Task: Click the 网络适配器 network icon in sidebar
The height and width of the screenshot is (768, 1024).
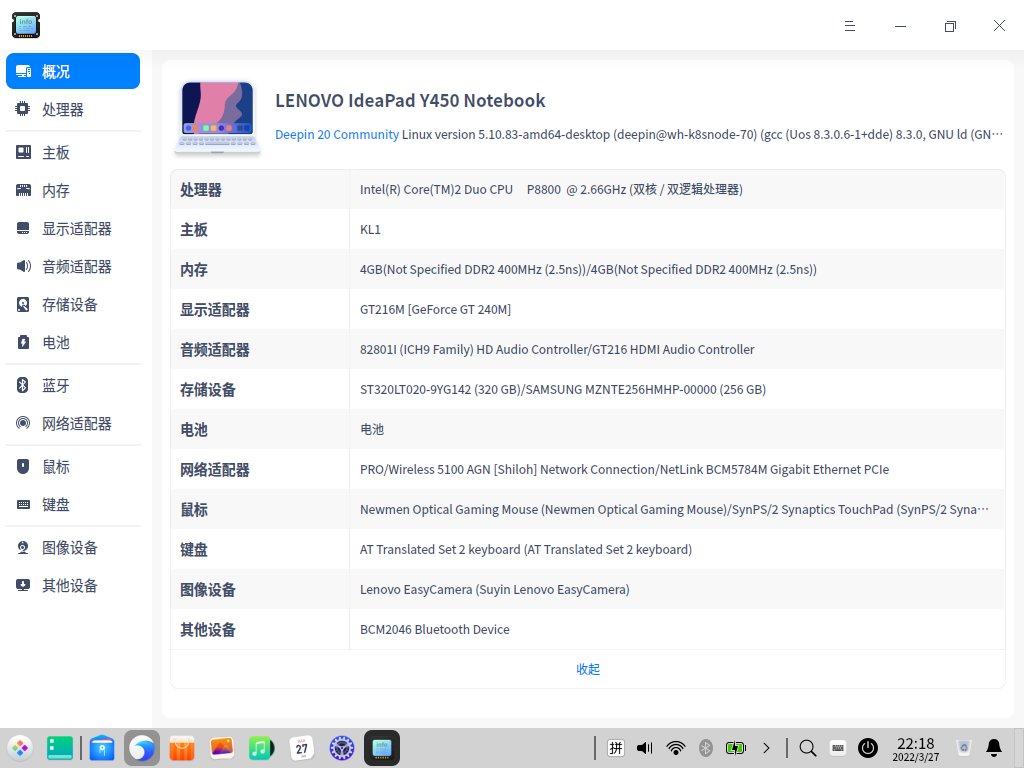Action: pyautogui.click(x=23, y=423)
